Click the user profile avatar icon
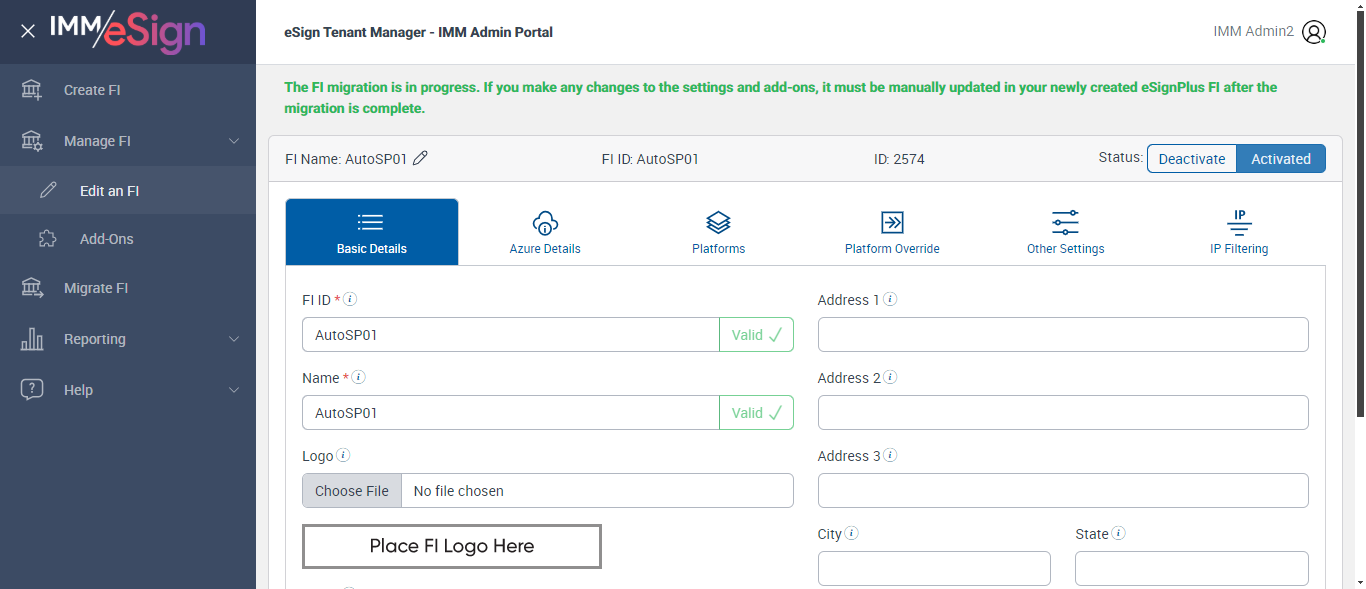 click(x=1314, y=32)
